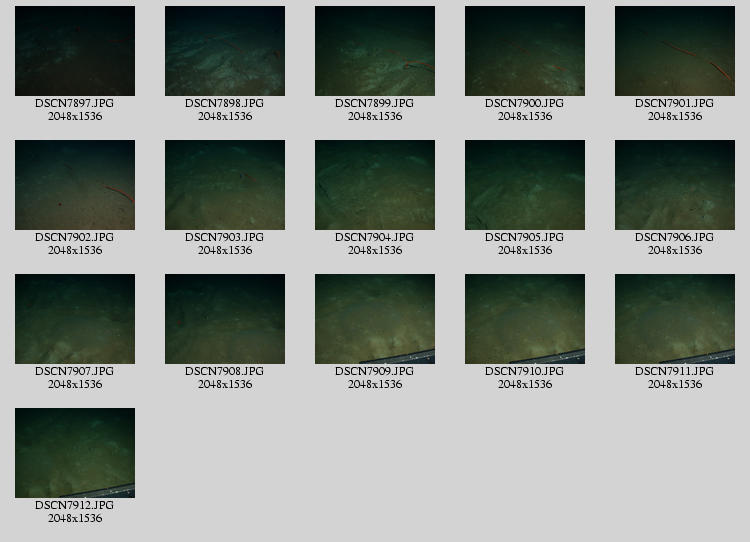Click the file name DSCN7902.JPG
The height and width of the screenshot is (542, 750).
(75, 237)
